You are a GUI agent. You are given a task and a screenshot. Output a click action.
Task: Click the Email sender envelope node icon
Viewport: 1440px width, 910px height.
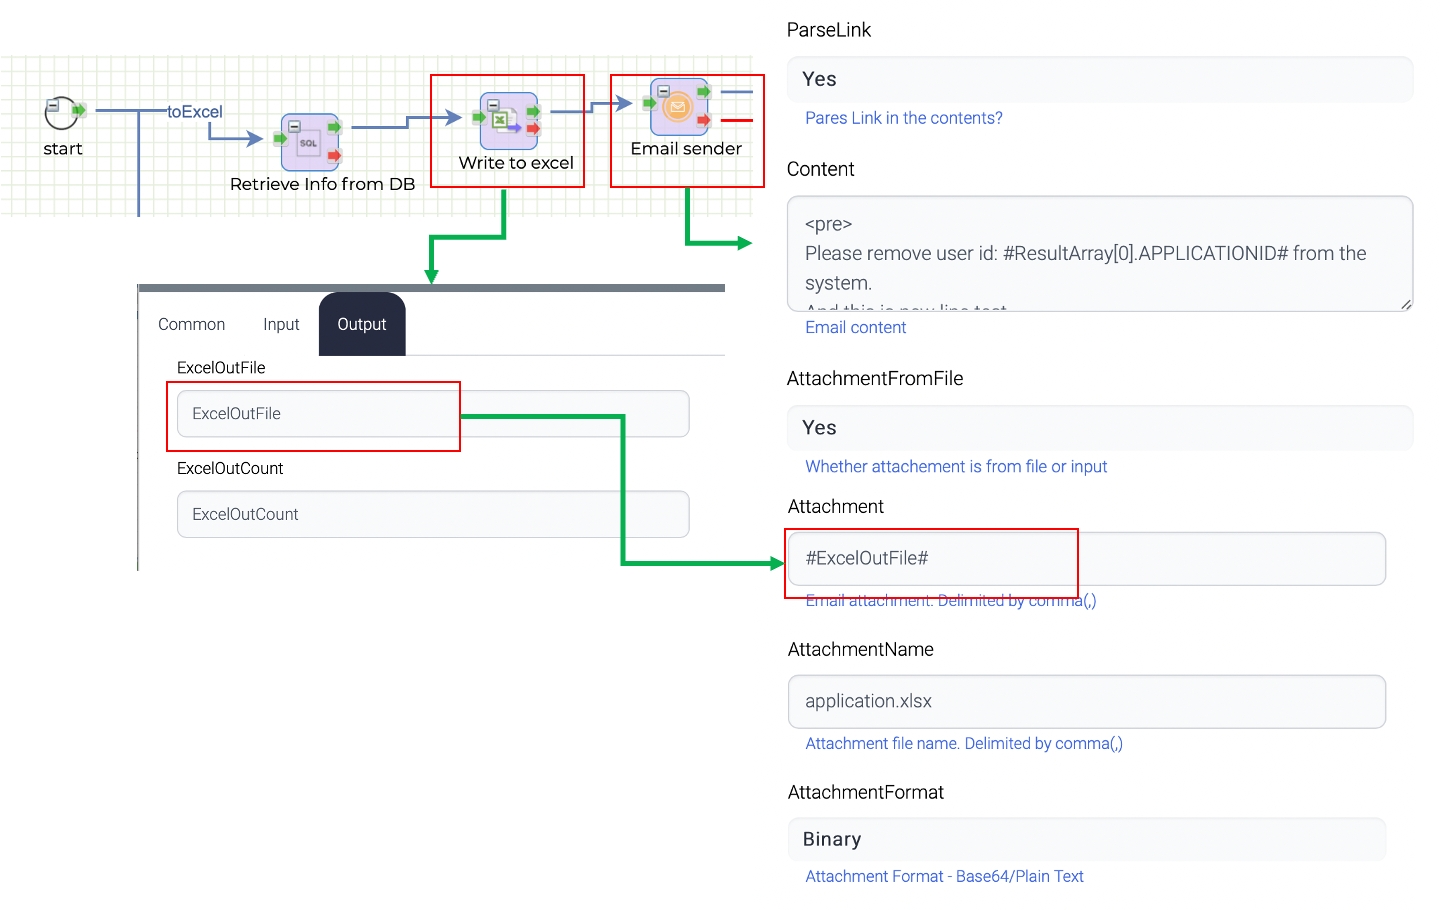point(678,107)
